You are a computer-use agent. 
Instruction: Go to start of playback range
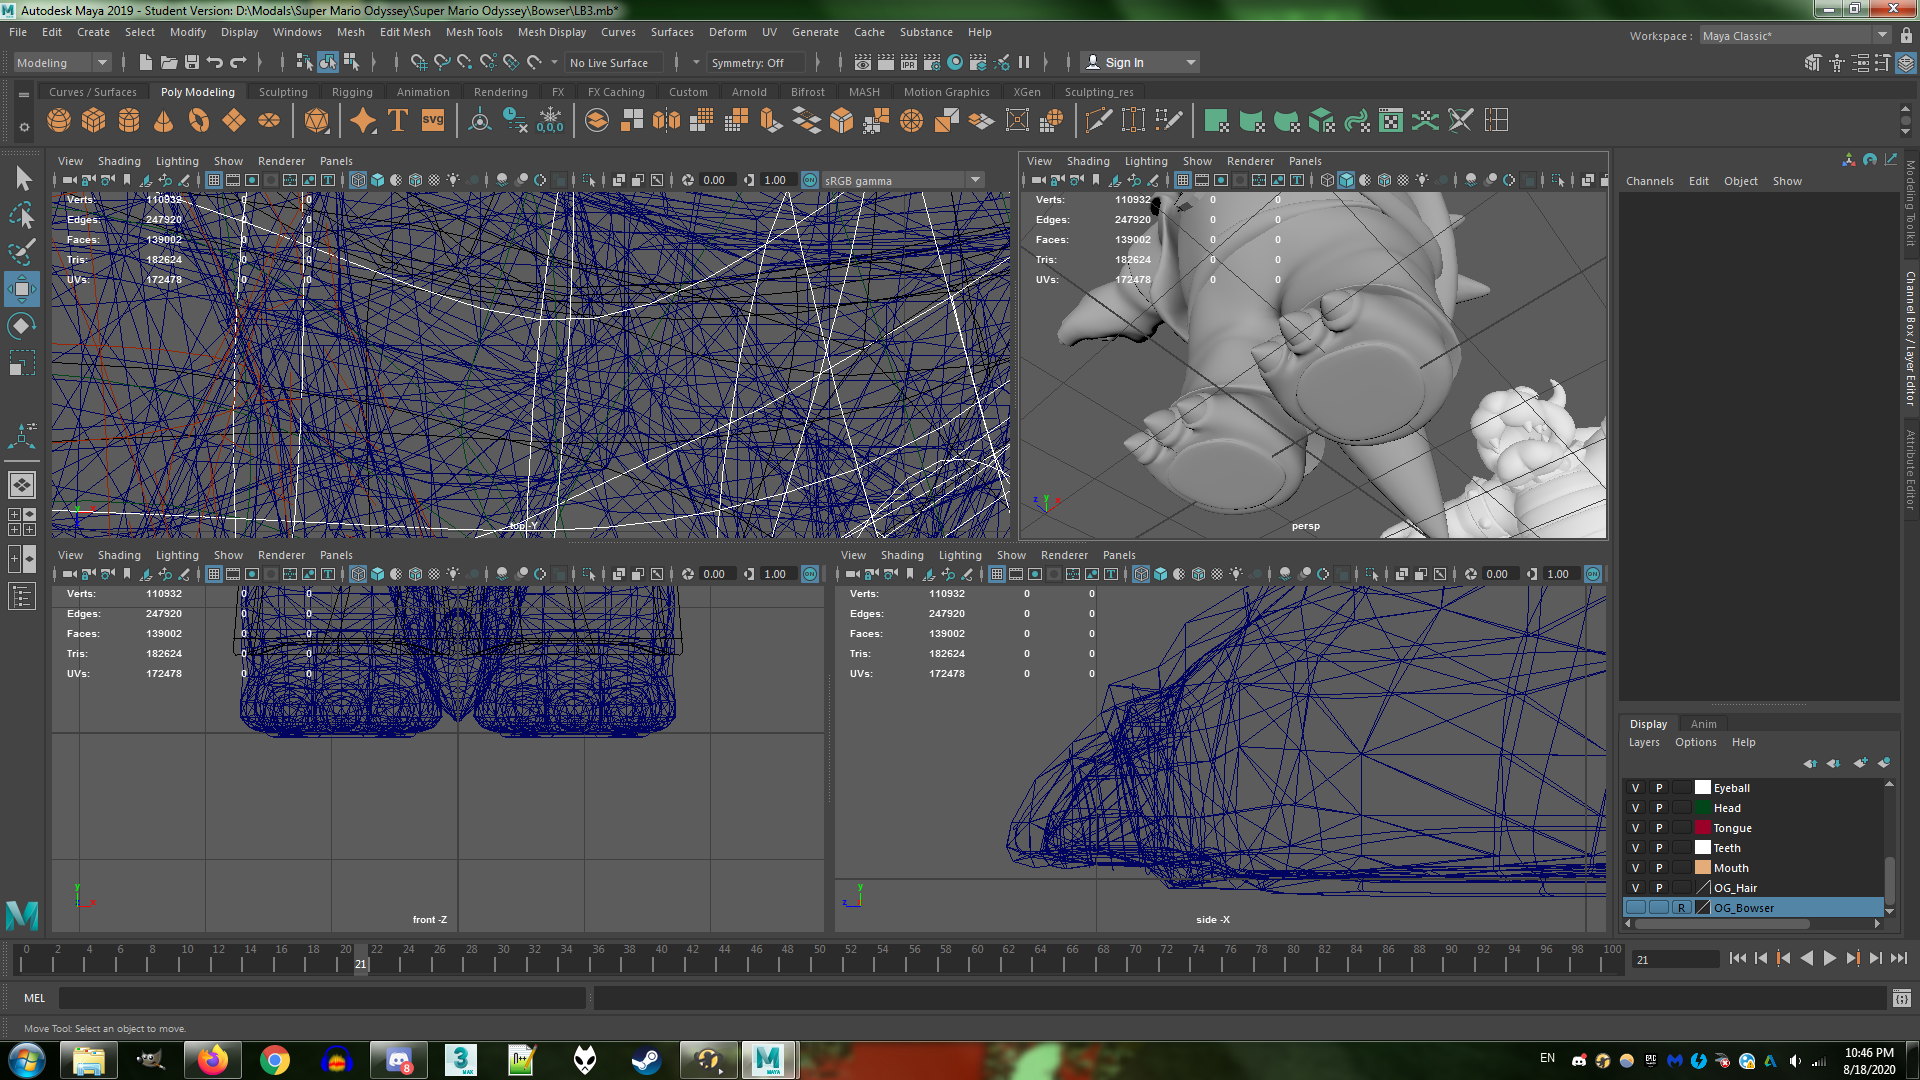click(x=1737, y=958)
